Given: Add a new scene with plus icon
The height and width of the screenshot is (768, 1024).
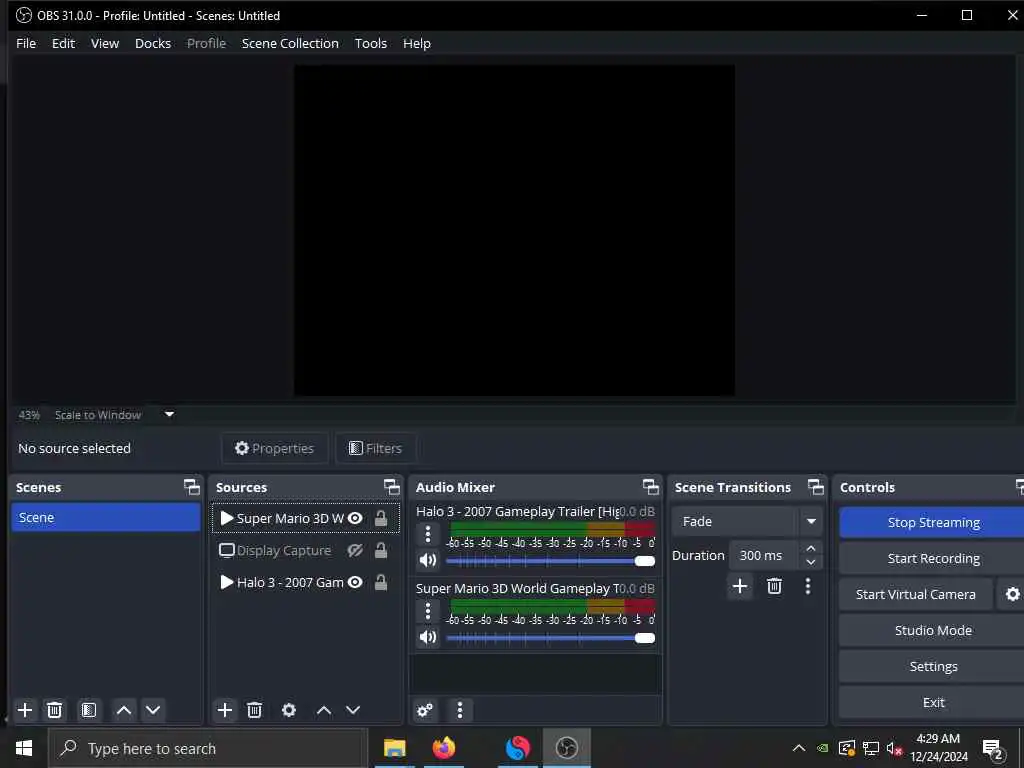Looking at the screenshot, I should point(25,710).
